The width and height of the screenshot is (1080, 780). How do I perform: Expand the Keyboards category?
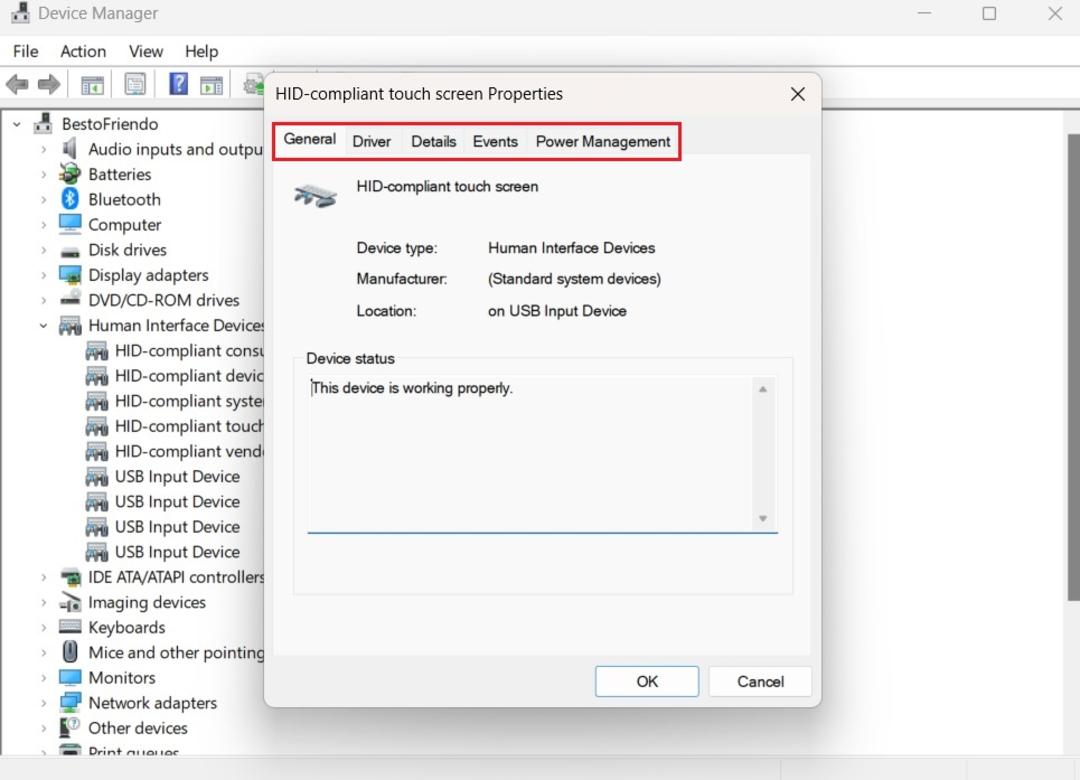click(43, 627)
